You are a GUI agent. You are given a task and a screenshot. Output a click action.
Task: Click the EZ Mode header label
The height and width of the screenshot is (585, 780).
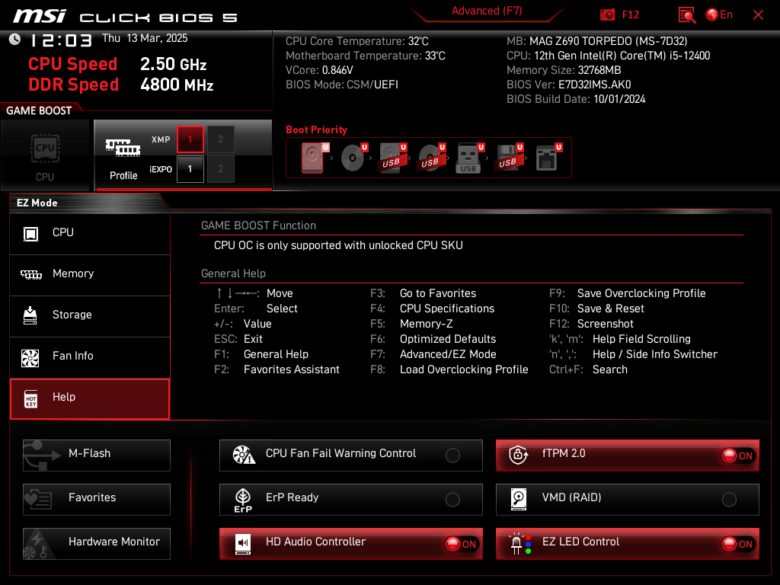tap(37, 203)
